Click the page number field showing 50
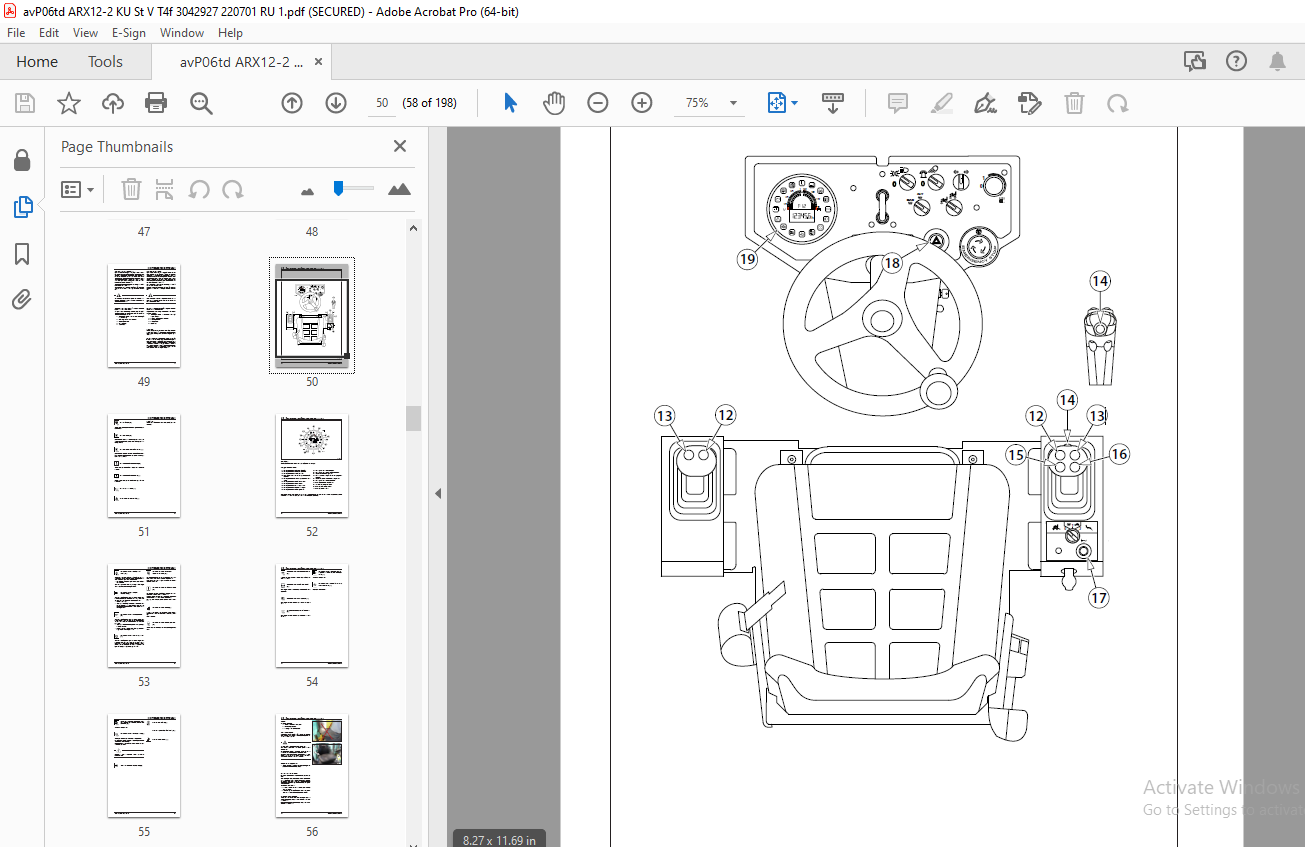 point(381,103)
